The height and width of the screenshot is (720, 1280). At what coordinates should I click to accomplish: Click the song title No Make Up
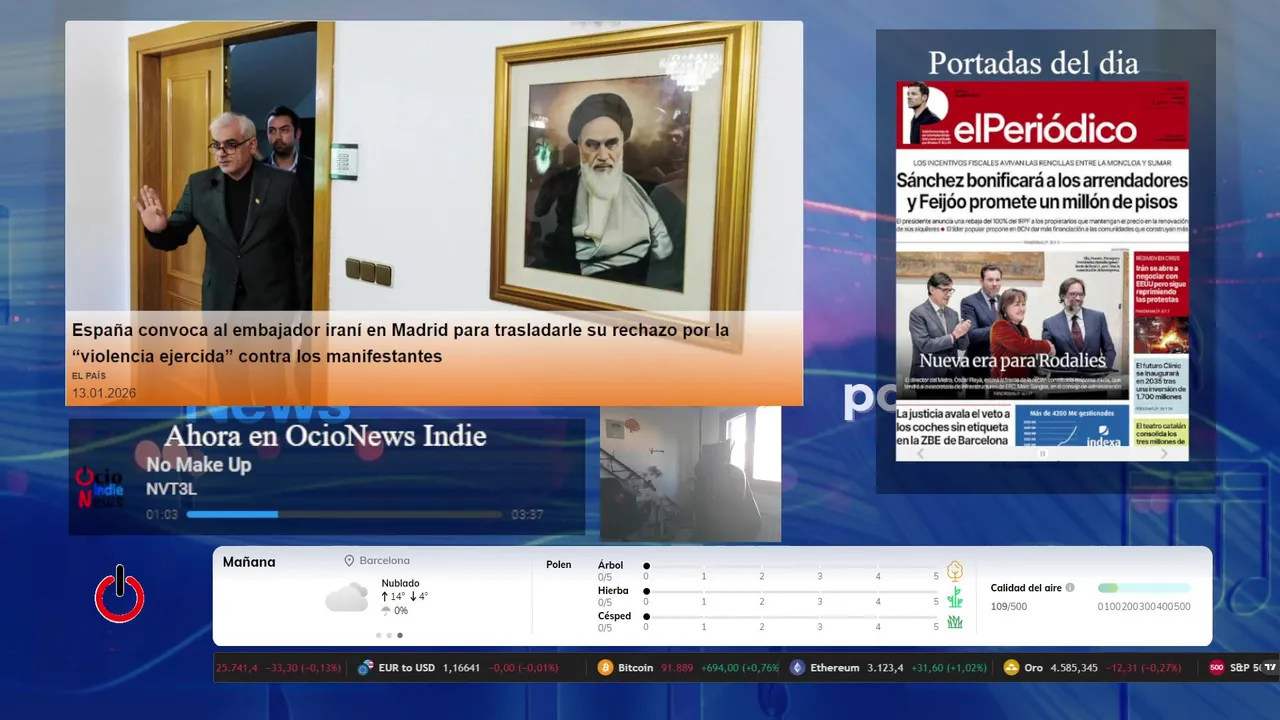coord(198,465)
